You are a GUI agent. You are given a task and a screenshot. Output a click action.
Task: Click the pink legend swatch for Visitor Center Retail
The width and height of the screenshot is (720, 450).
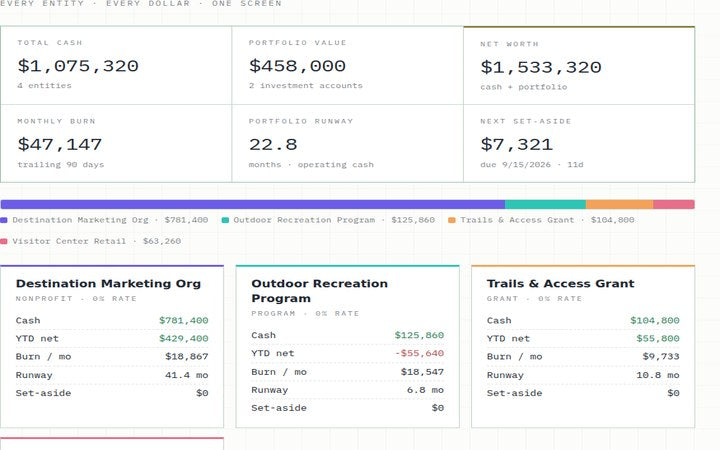click(4, 241)
